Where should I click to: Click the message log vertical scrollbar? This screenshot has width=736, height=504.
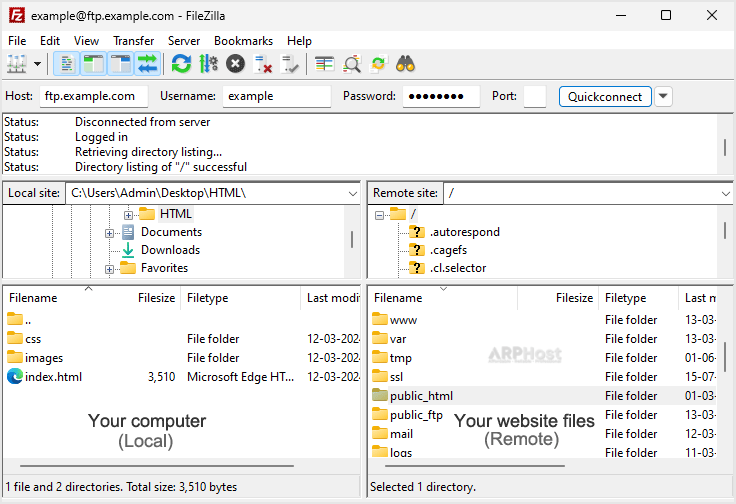pos(725,146)
